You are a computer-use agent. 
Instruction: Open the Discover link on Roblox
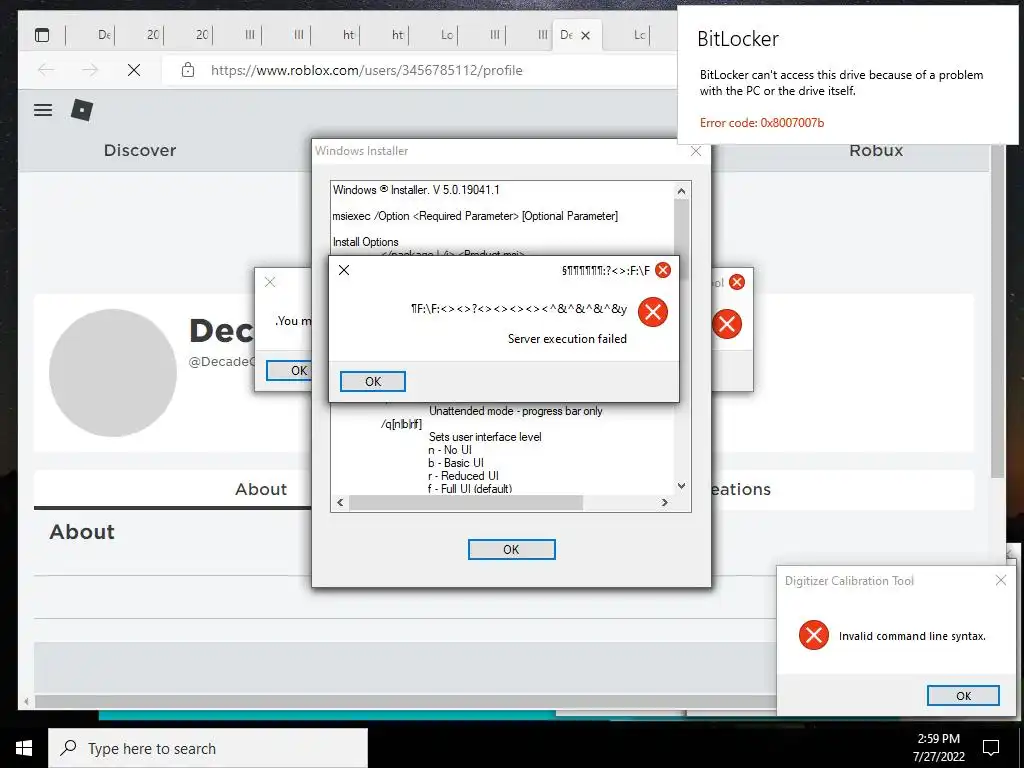click(140, 150)
